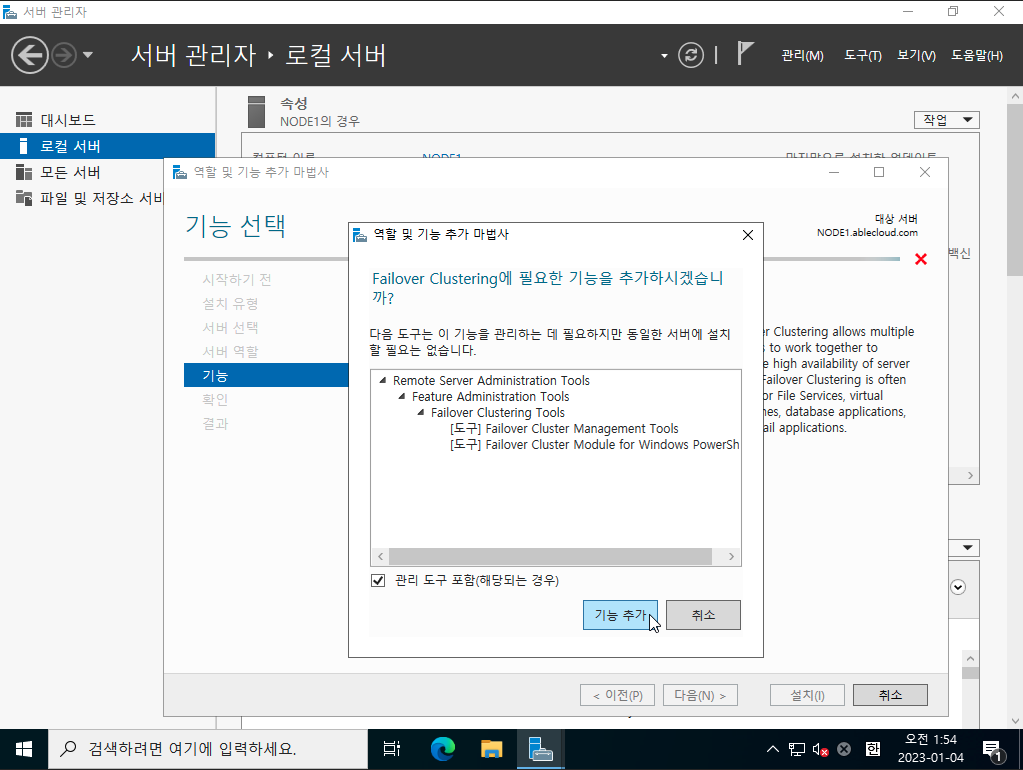The height and width of the screenshot is (770, 1023).
Task: Open Task View on the taskbar
Action: tap(391, 749)
